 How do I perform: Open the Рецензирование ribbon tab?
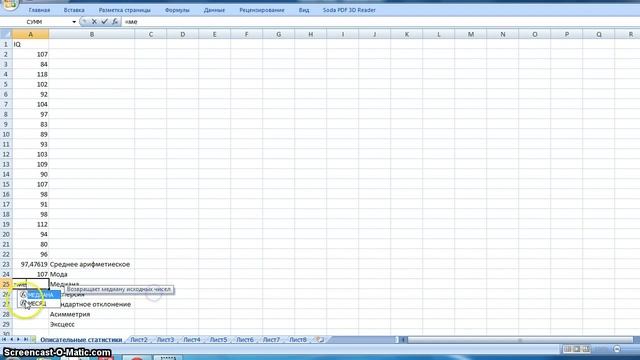pos(262,10)
